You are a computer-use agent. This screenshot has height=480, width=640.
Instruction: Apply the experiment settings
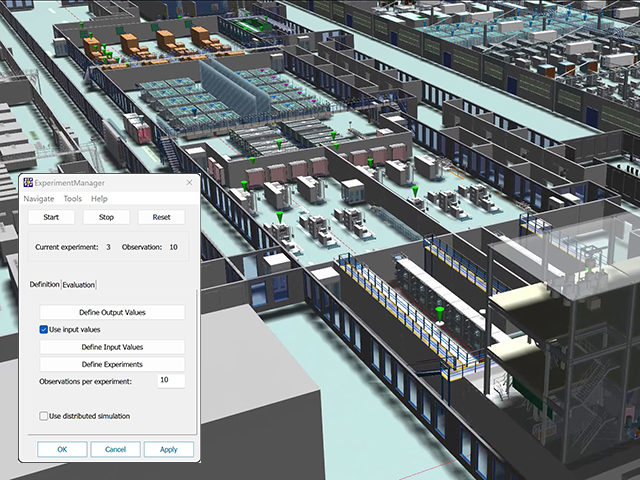[168, 450]
